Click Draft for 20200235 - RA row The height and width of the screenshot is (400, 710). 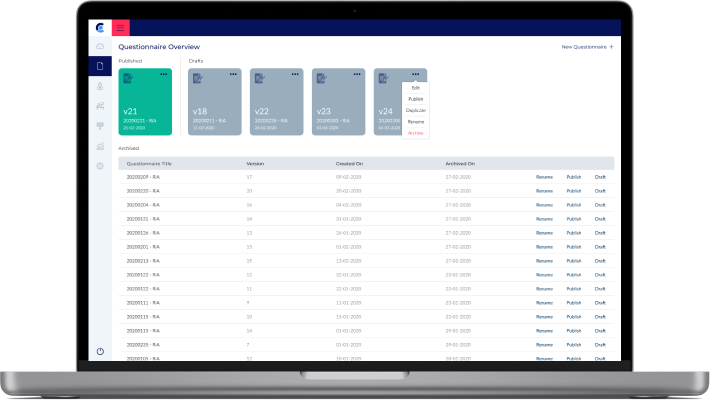coord(600,345)
